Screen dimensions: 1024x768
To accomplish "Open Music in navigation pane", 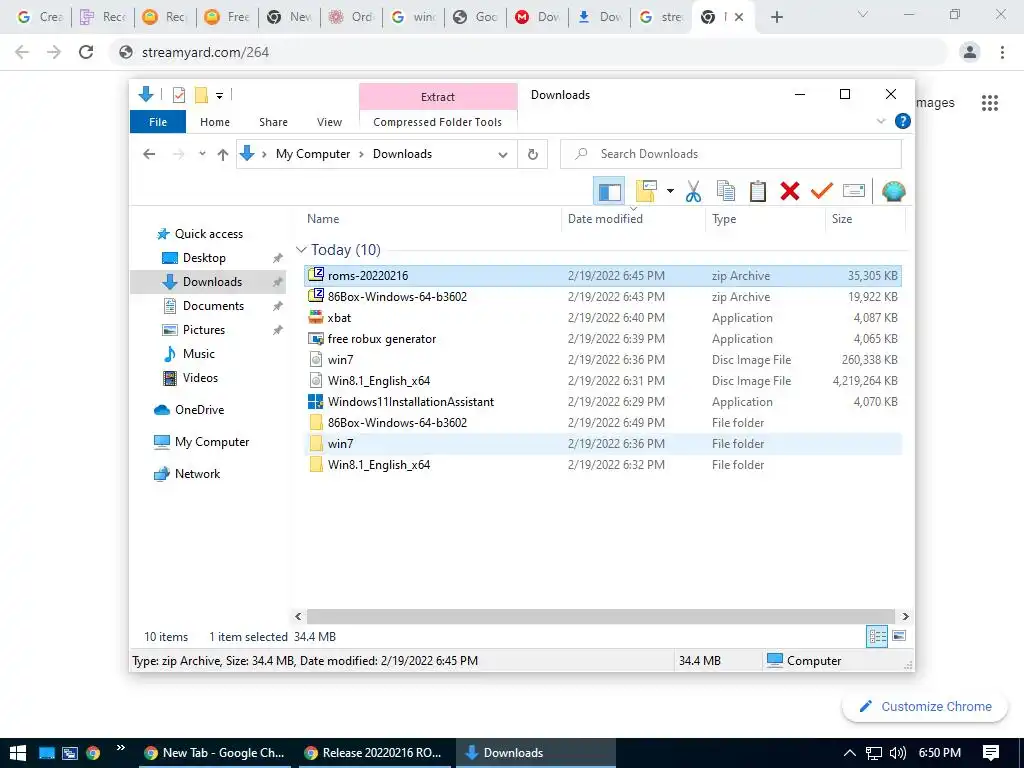I will (x=199, y=354).
